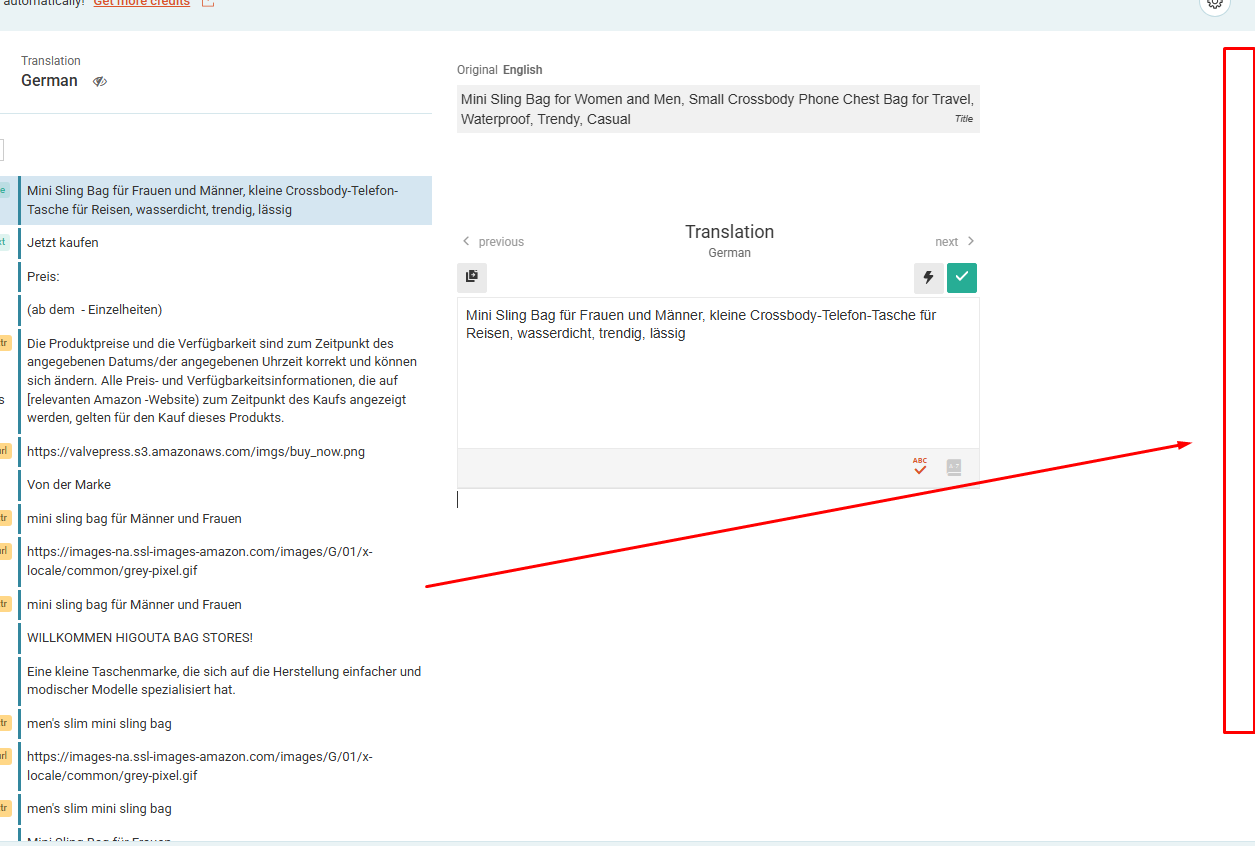Run the ABC spell check
The image size is (1255, 846).
(x=920, y=467)
